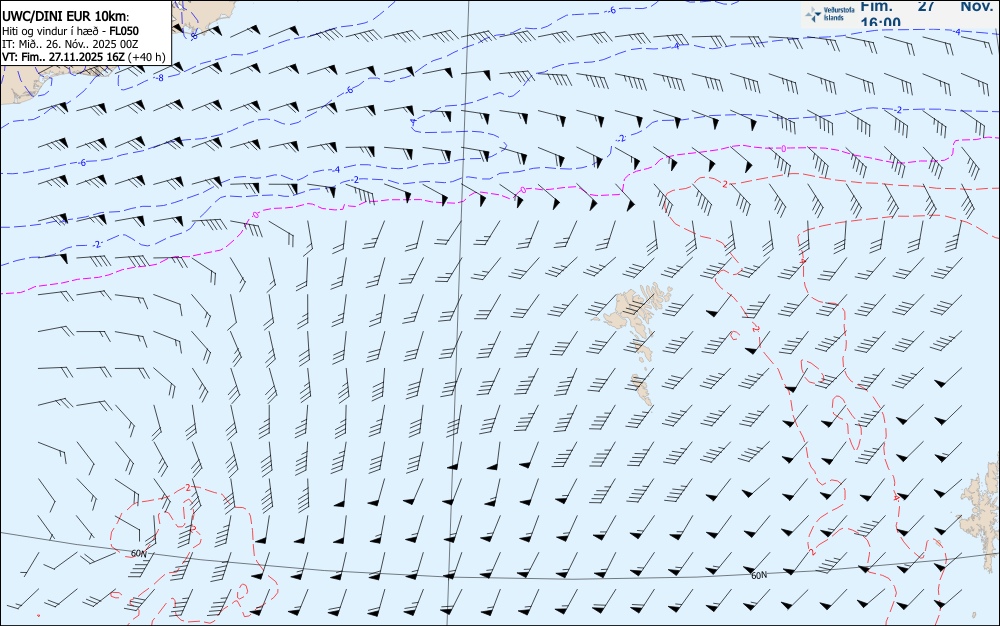1000x626 pixels.
Task: Click the "Fim." weekday in the header banner
Action: (x=876, y=6)
